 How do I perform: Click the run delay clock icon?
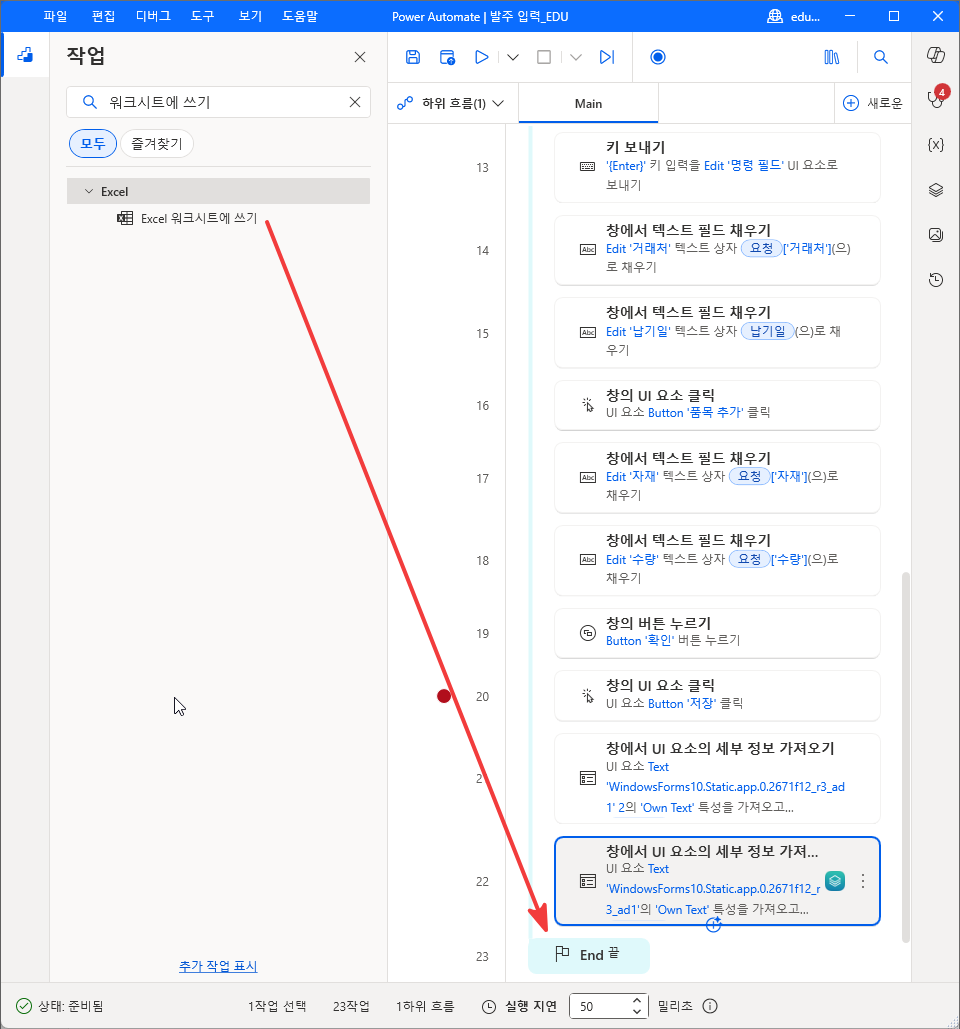point(489,1006)
